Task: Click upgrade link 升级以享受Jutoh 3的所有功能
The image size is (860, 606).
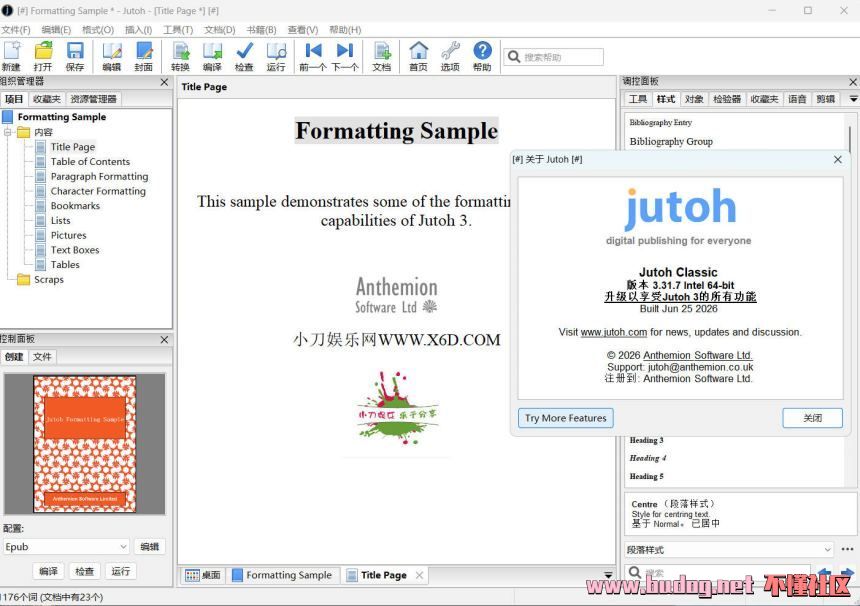Action: tap(680, 297)
